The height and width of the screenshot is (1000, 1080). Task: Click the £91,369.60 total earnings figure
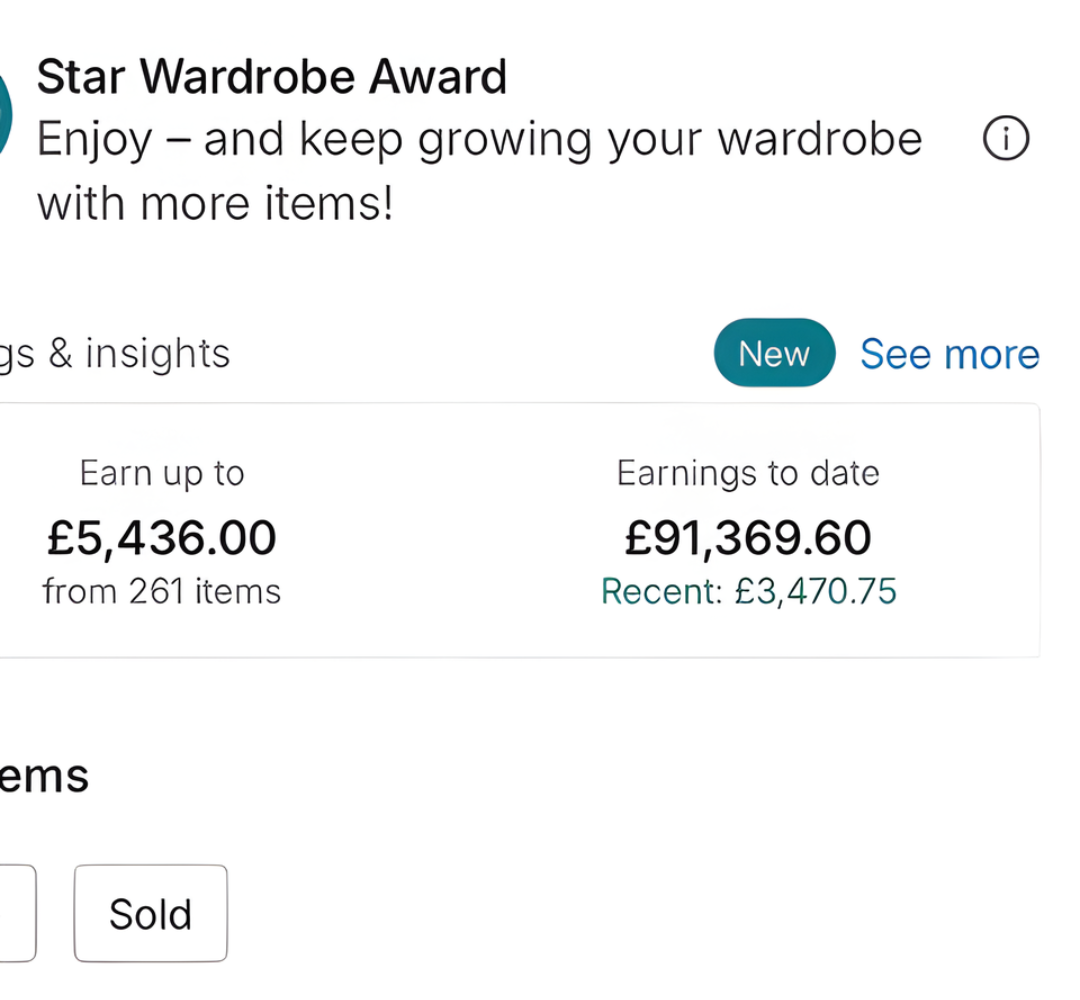click(x=748, y=538)
